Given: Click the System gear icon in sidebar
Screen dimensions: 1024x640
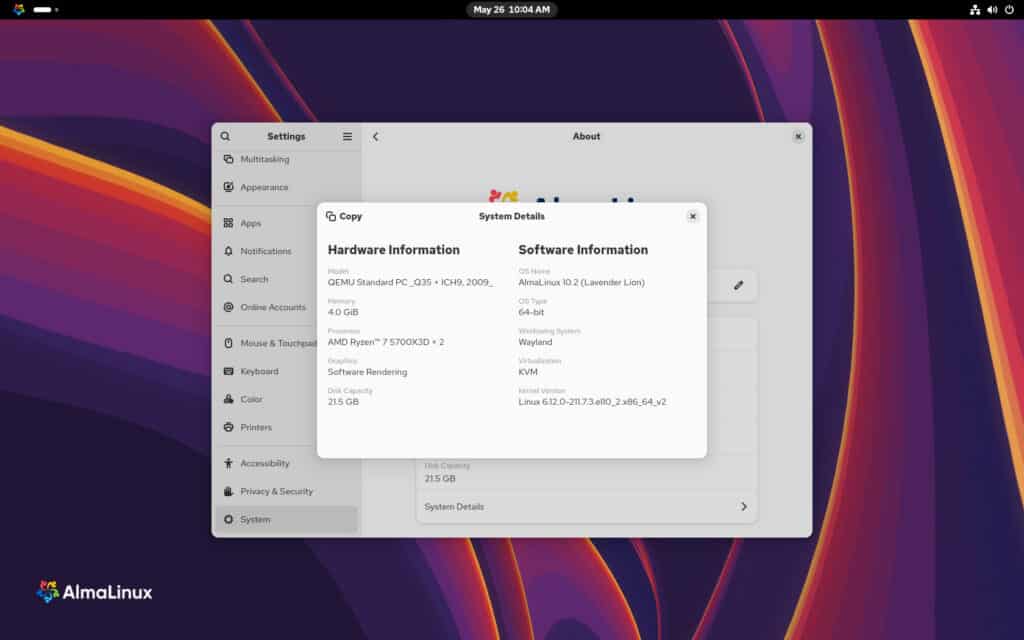Looking at the screenshot, I should [x=229, y=520].
